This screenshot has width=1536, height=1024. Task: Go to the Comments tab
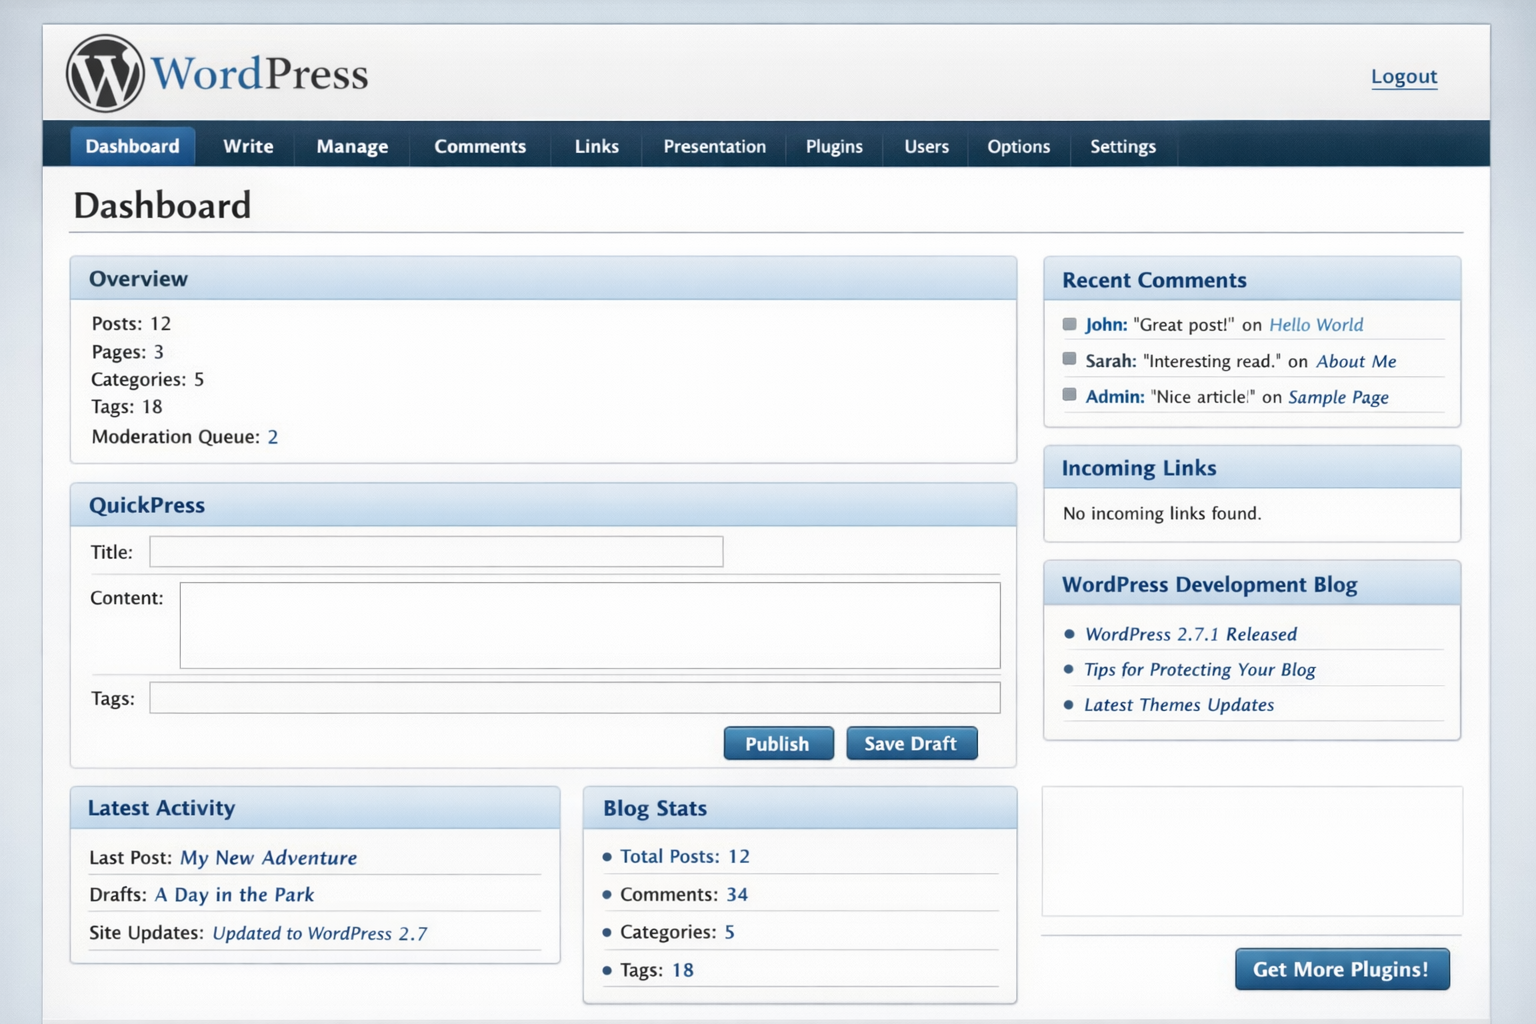(x=480, y=146)
